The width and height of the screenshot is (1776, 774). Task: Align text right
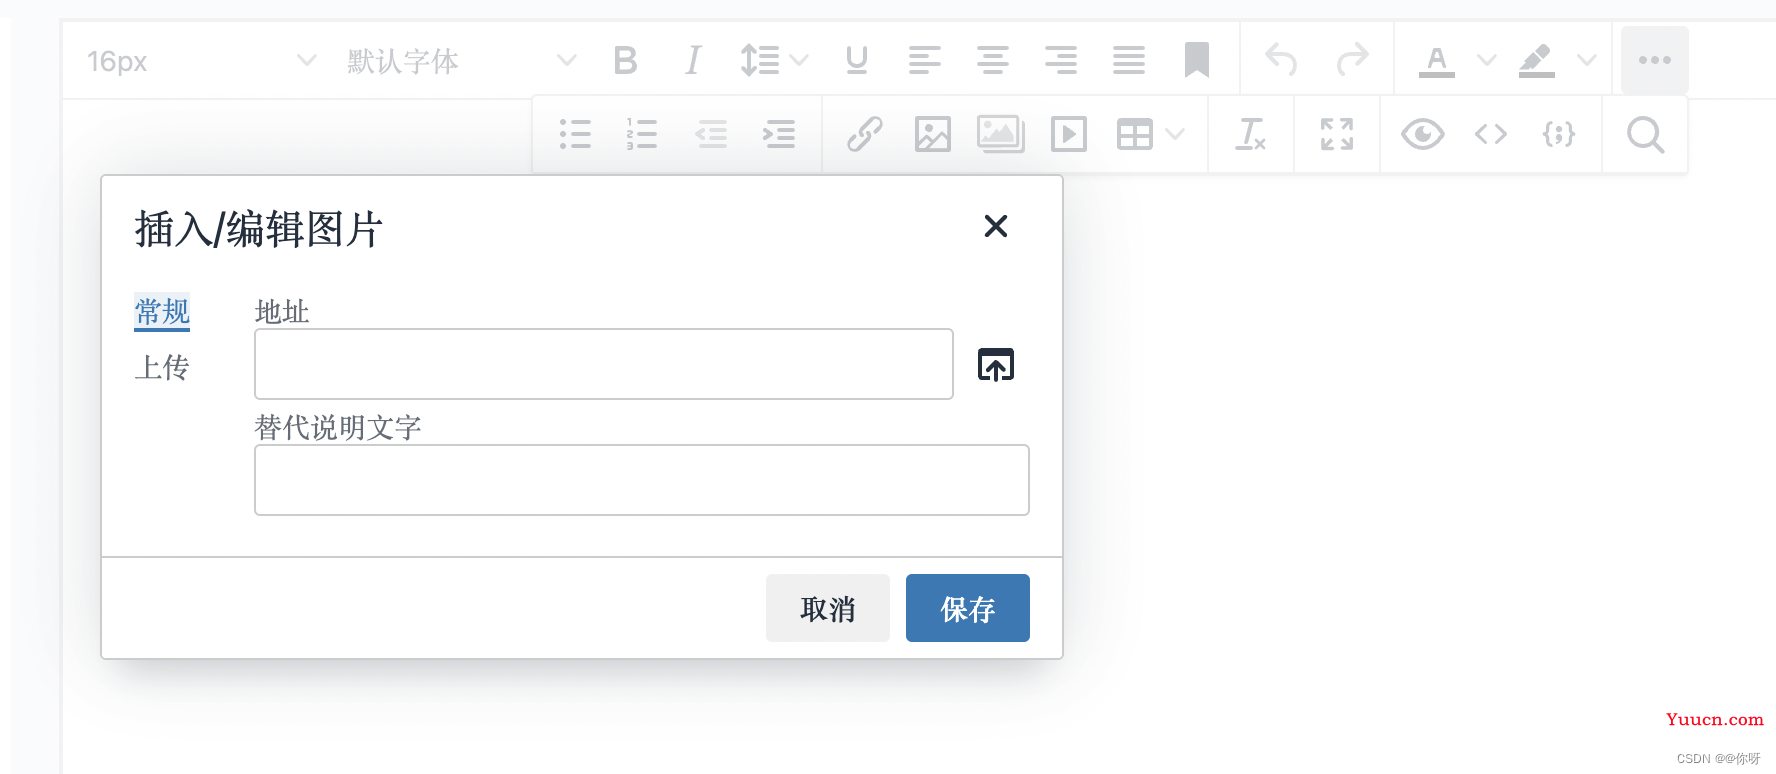pyautogui.click(x=1061, y=61)
